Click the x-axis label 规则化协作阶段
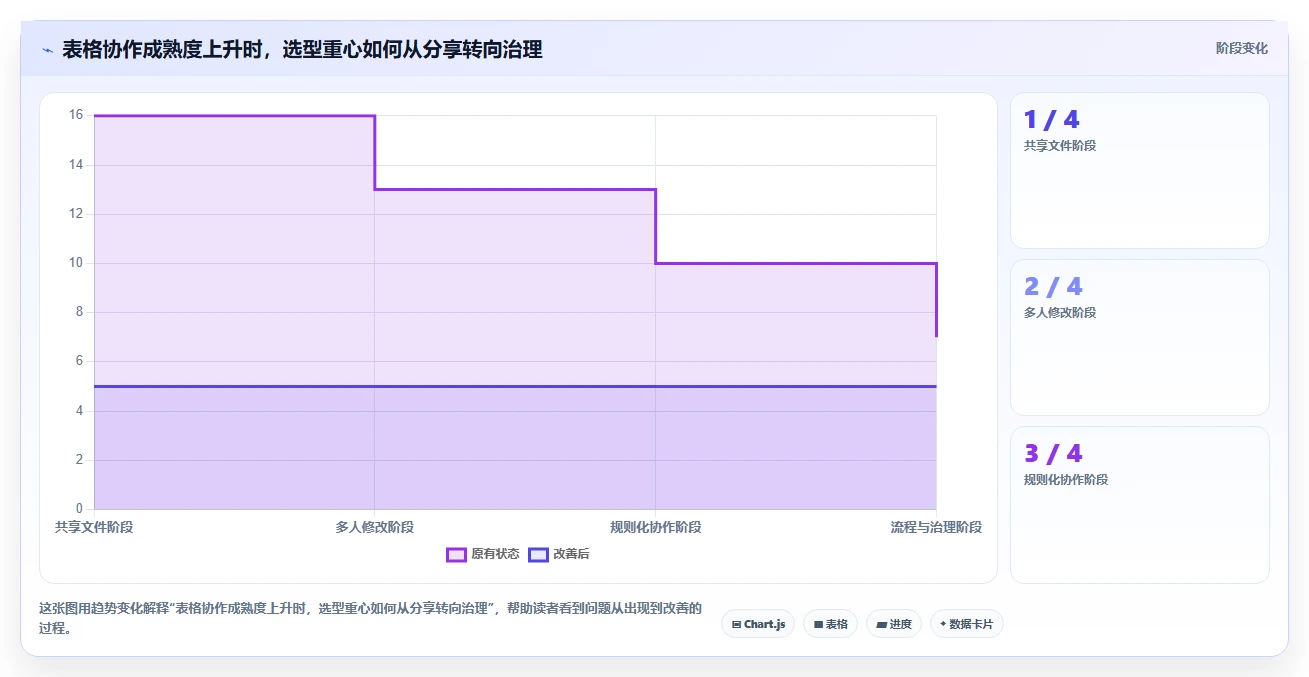Viewport: 1309px width, 677px height. click(x=656, y=527)
